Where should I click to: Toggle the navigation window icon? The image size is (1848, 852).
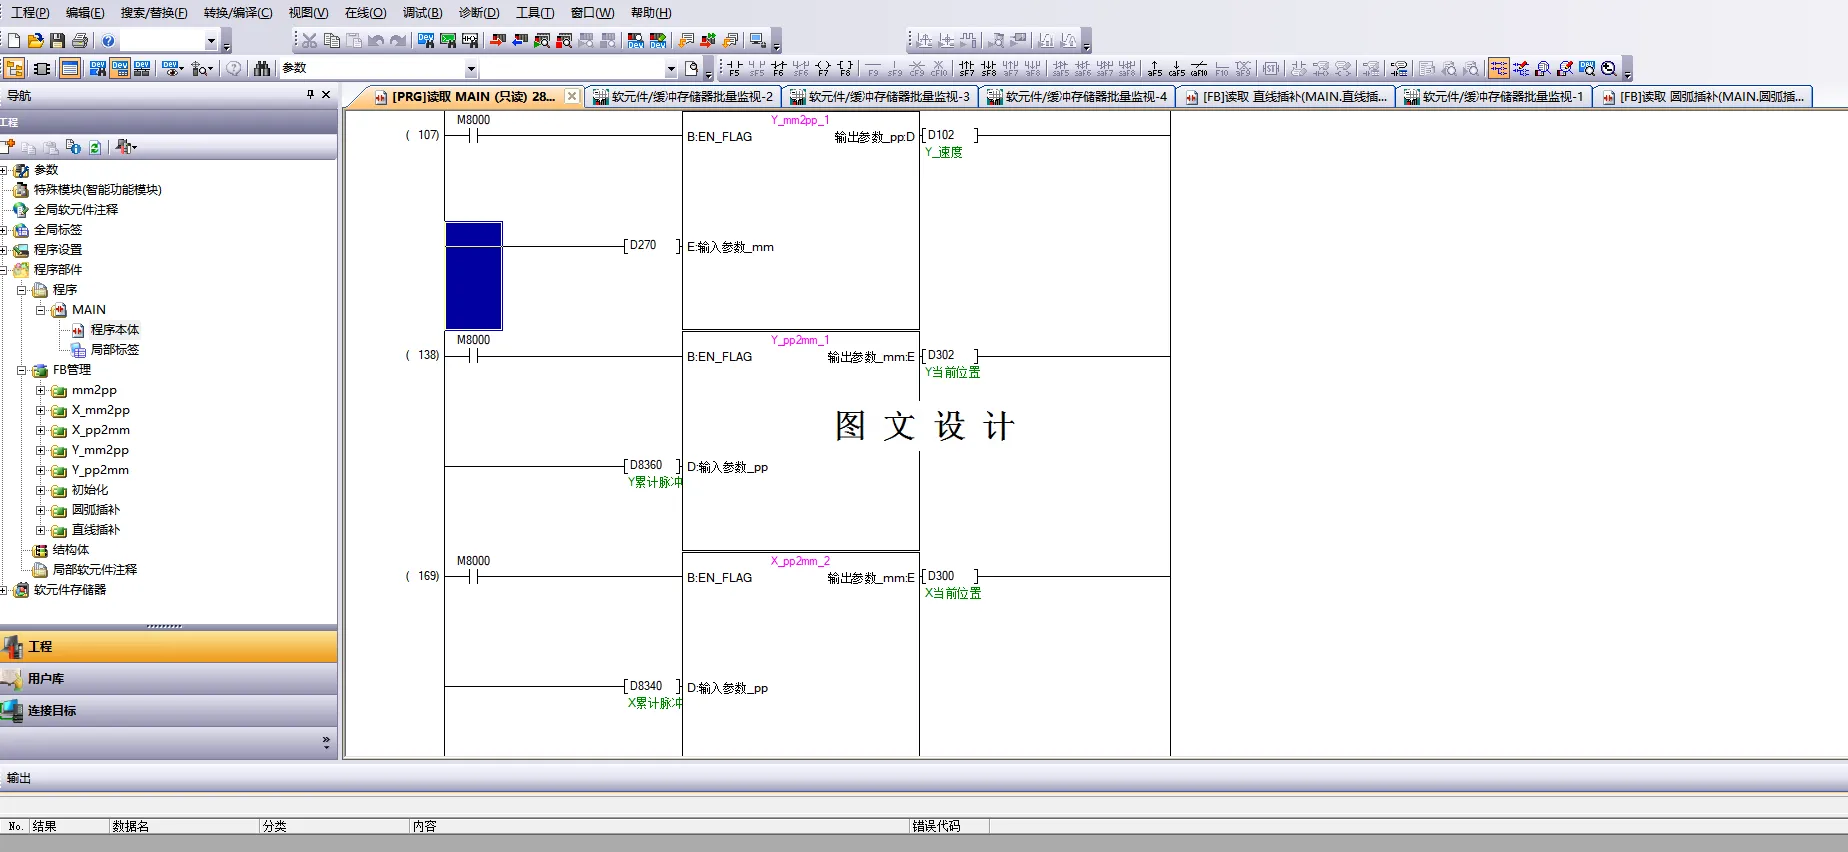coord(14,68)
